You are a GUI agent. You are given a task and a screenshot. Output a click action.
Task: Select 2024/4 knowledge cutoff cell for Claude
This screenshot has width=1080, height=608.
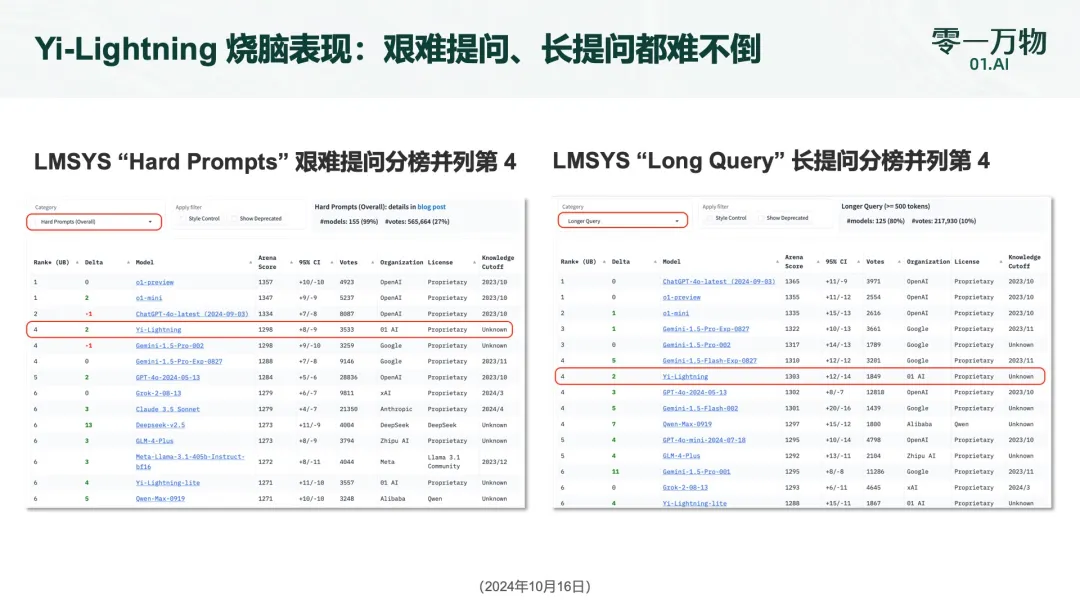point(492,409)
